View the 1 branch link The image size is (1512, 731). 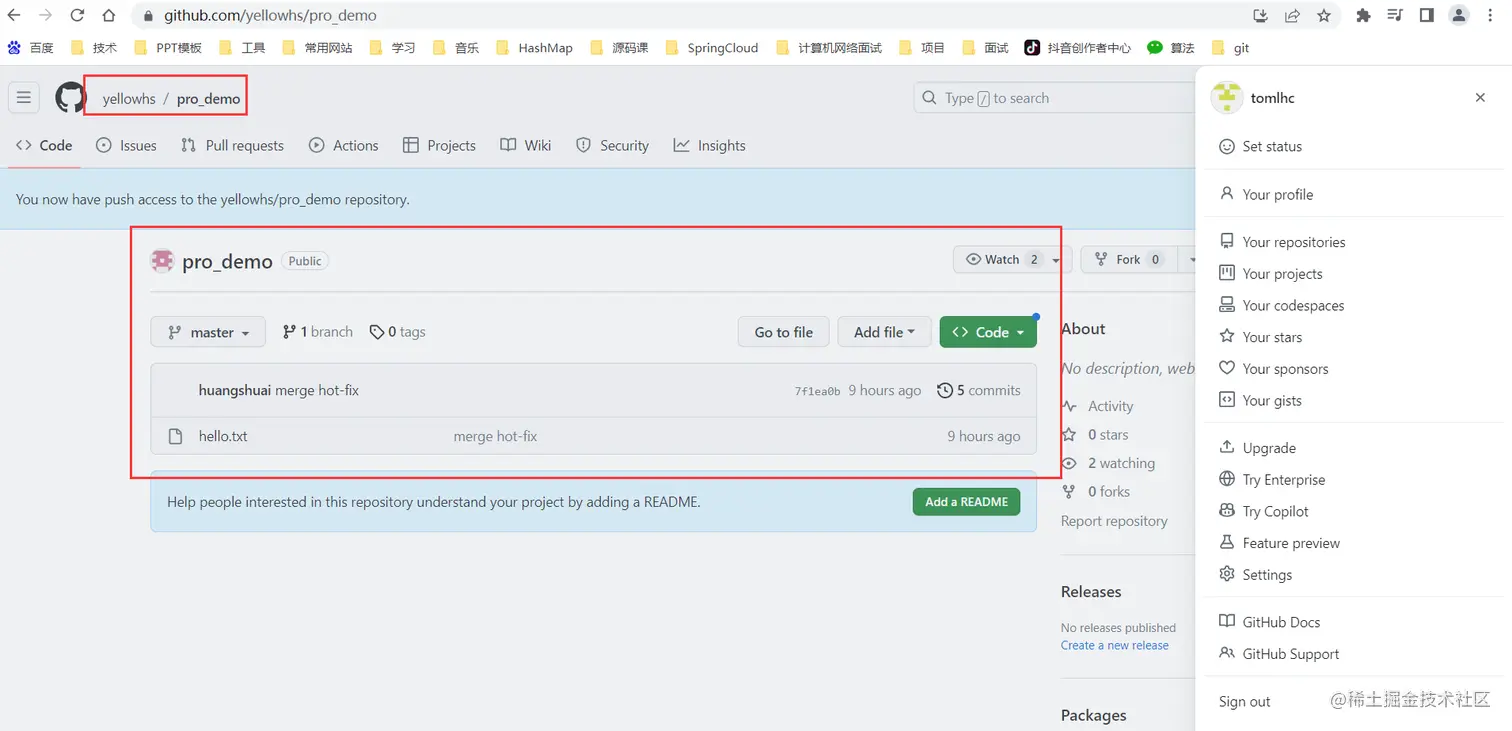coord(317,332)
